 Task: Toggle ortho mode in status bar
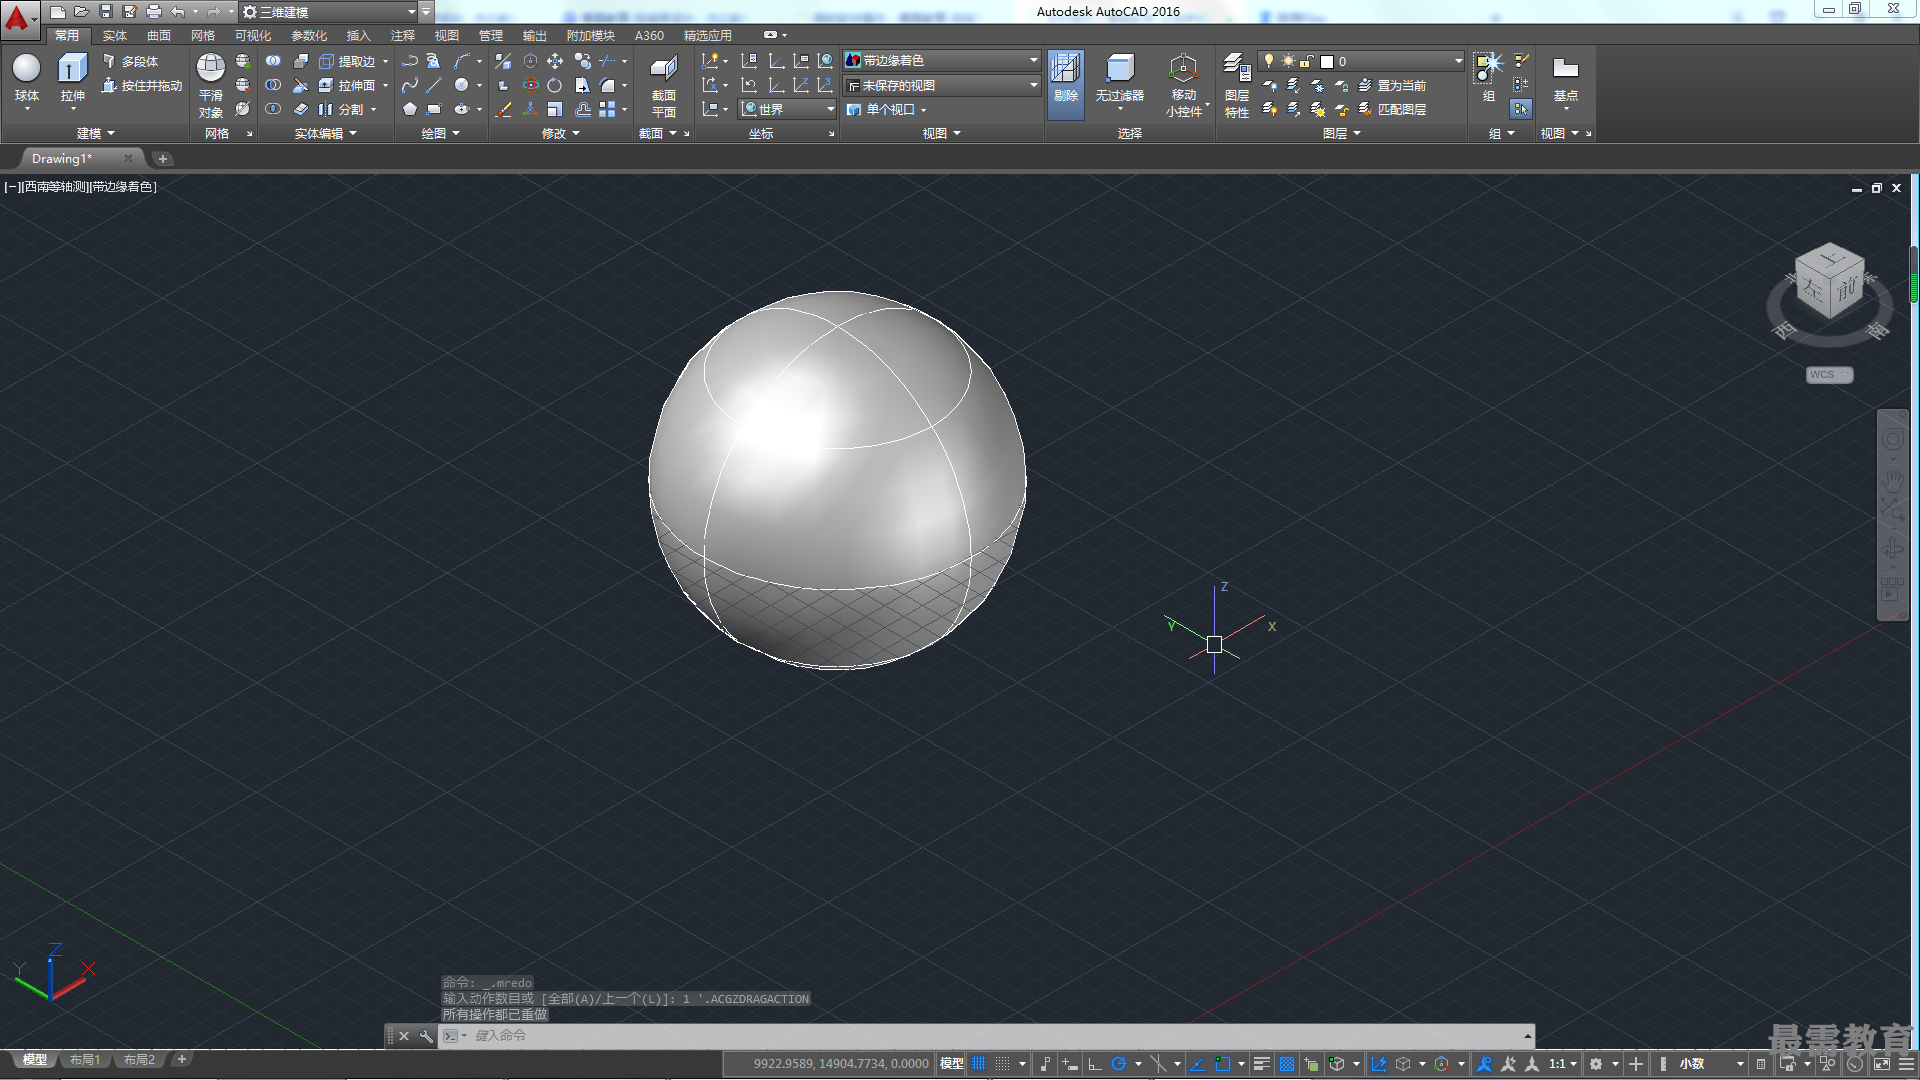coord(1095,1064)
